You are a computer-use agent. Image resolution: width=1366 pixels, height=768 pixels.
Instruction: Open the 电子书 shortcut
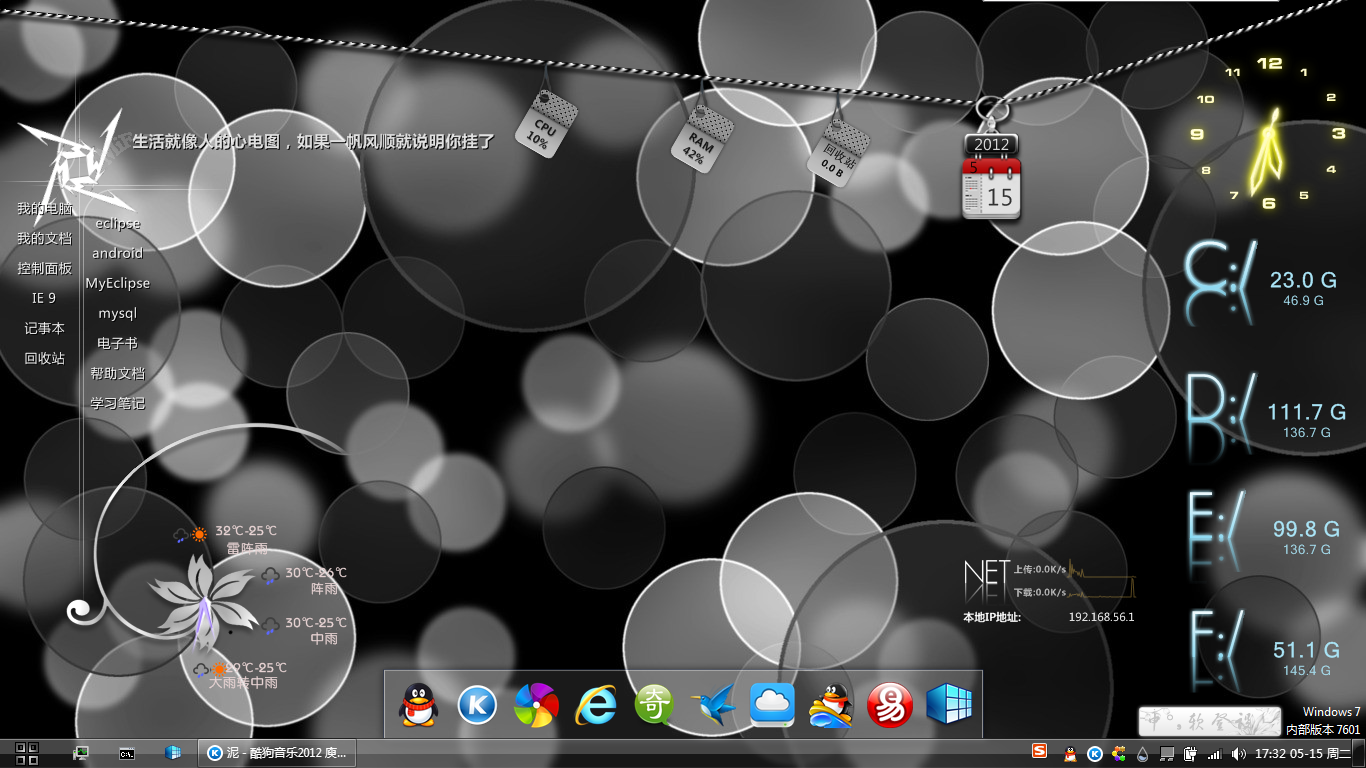(118, 343)
